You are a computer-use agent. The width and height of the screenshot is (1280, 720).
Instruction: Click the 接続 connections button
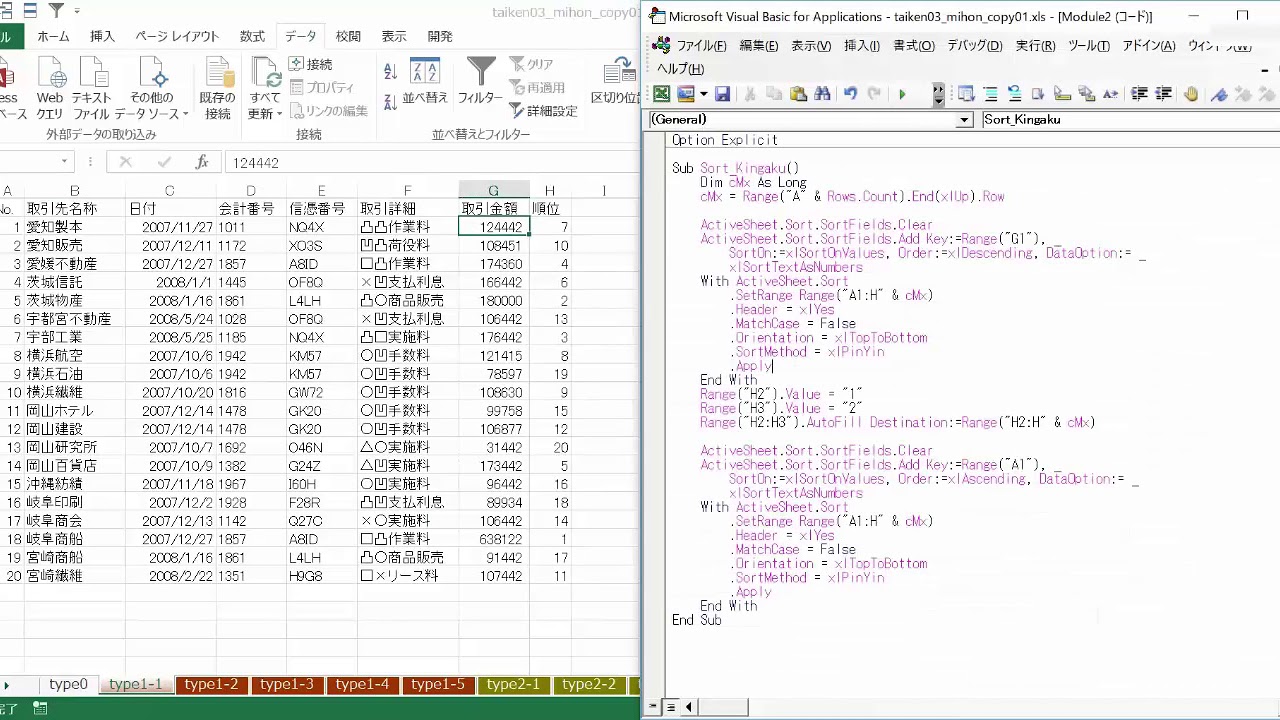311,64
